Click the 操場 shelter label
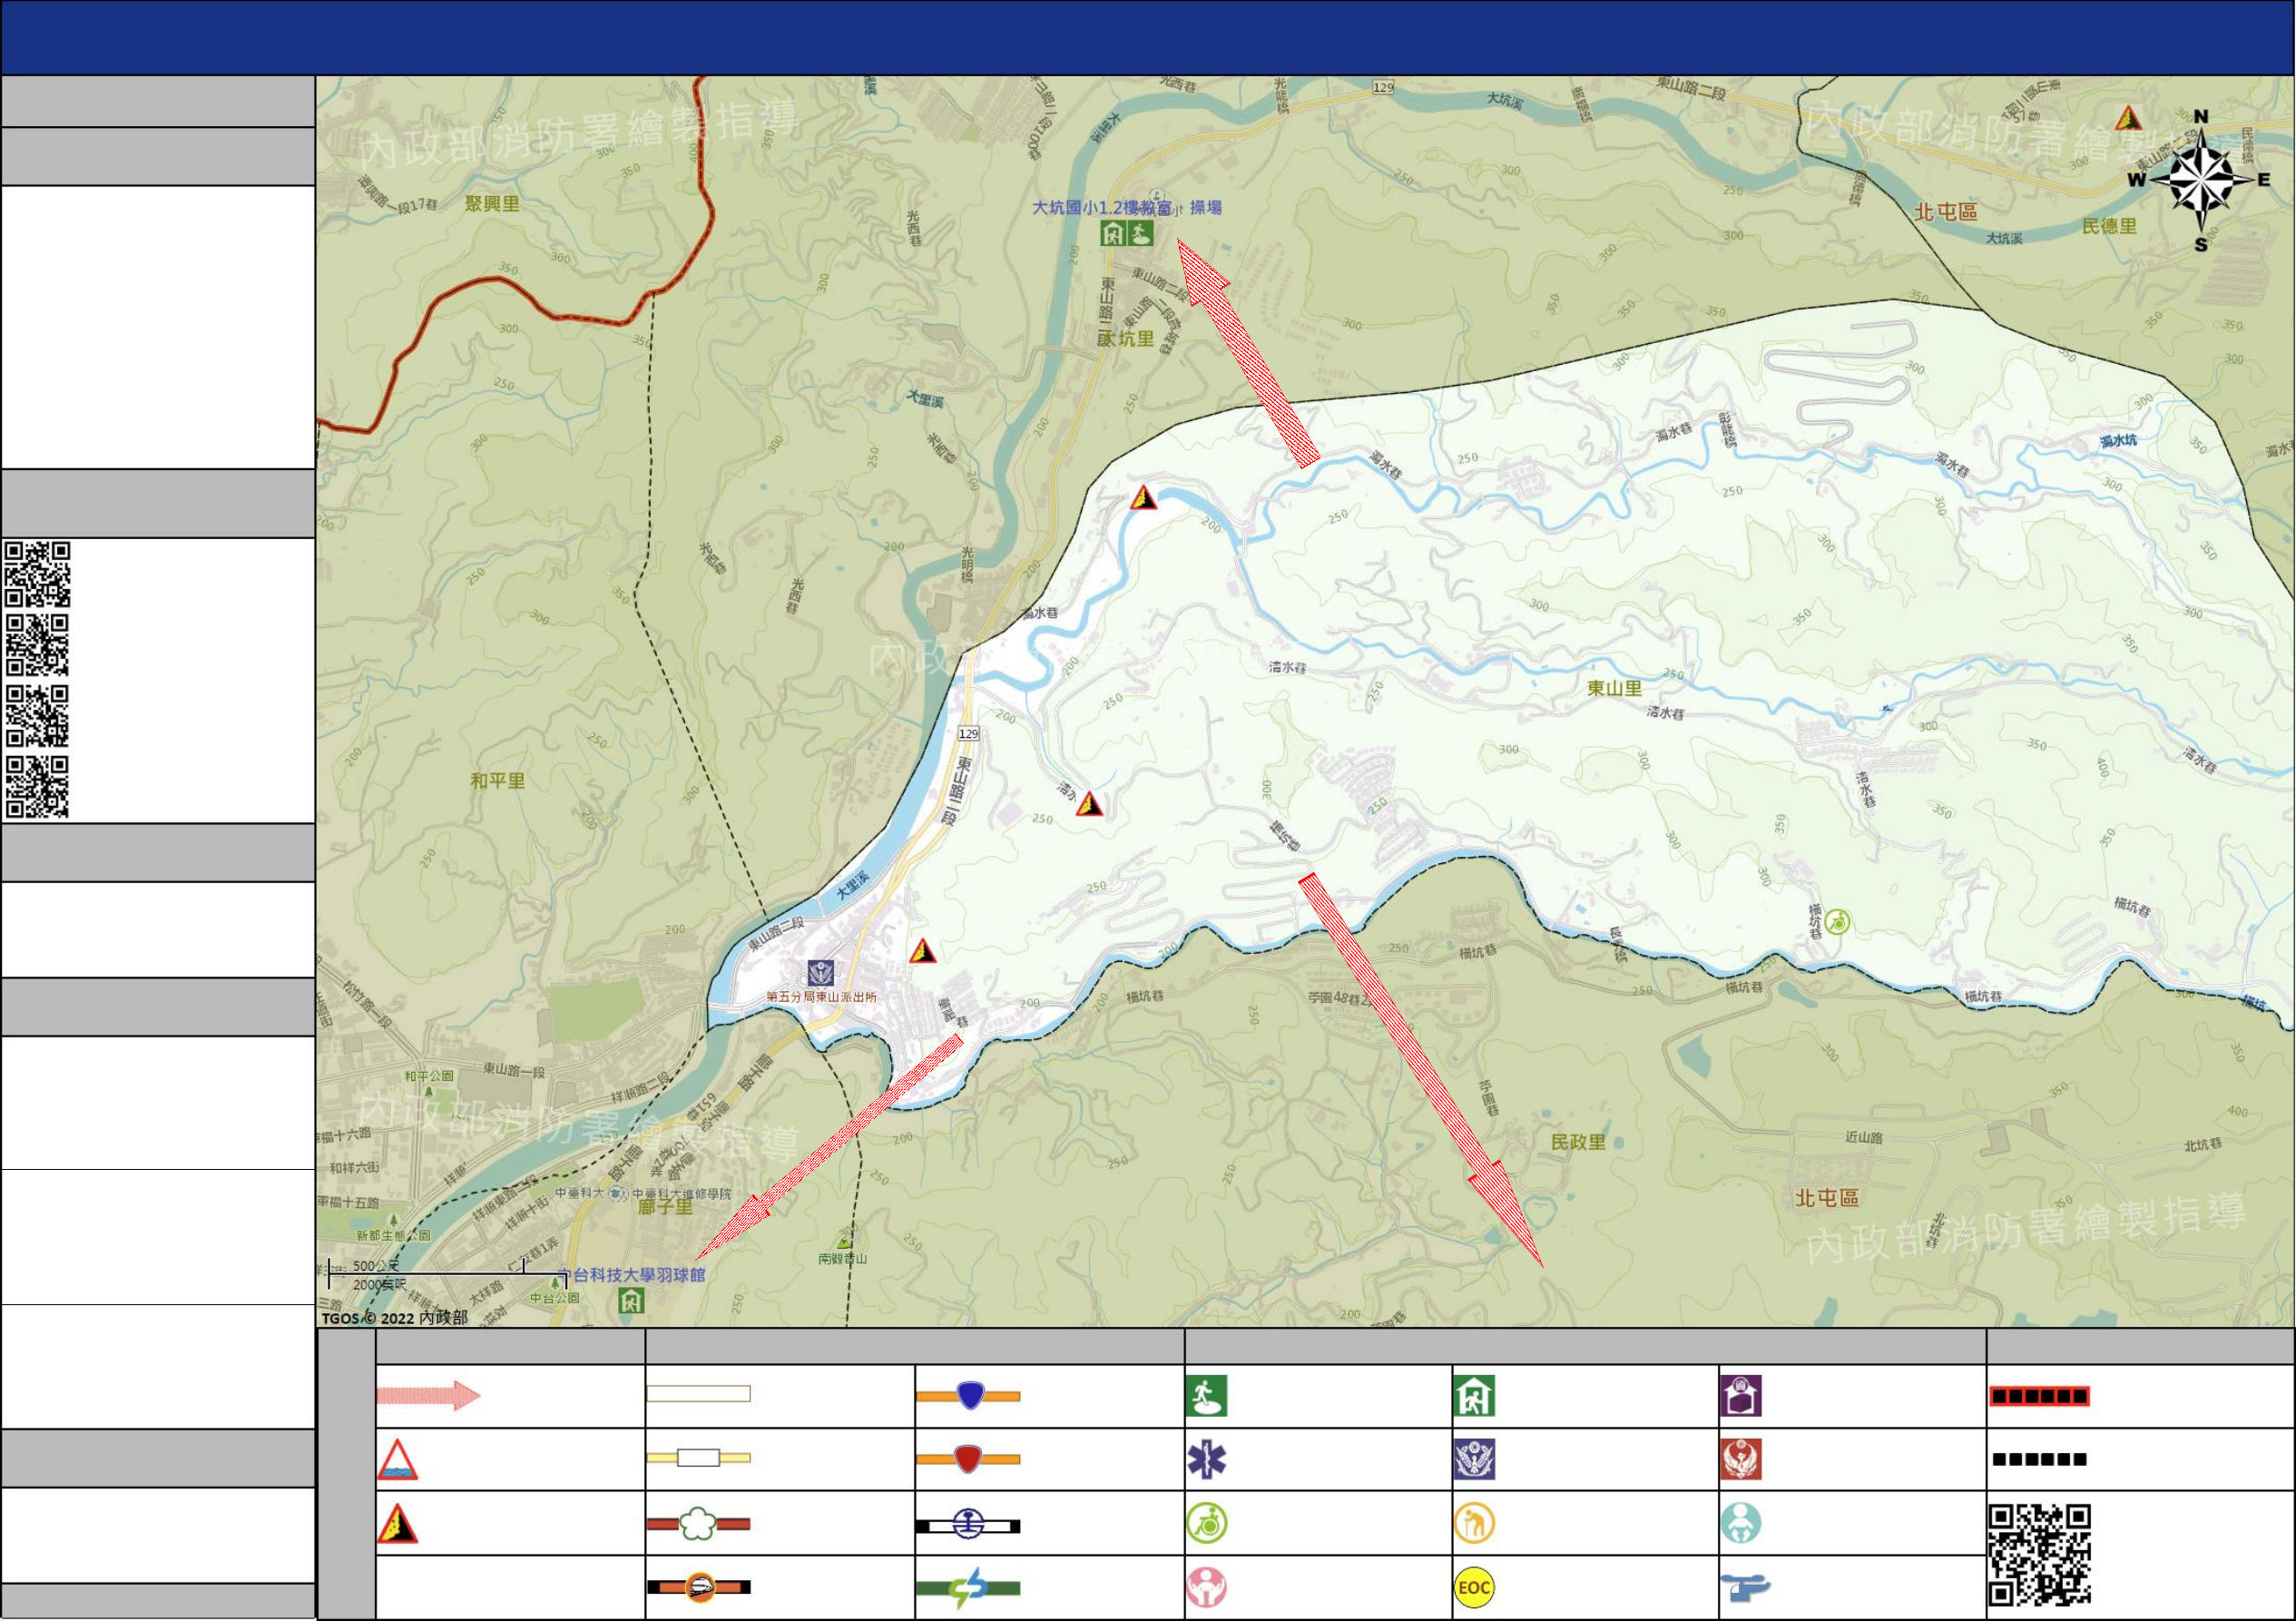The width and height of the screenshot is (2296, 1621). [x=1206, y=208]
